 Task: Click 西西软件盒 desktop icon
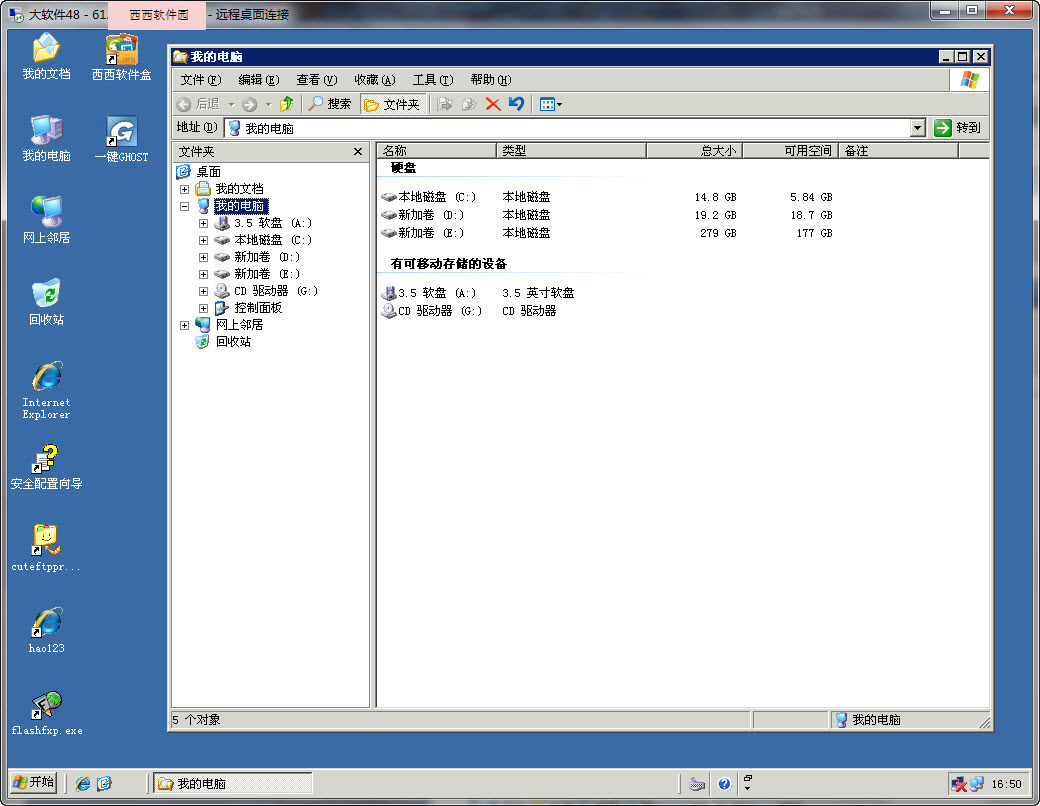[121, 58]
